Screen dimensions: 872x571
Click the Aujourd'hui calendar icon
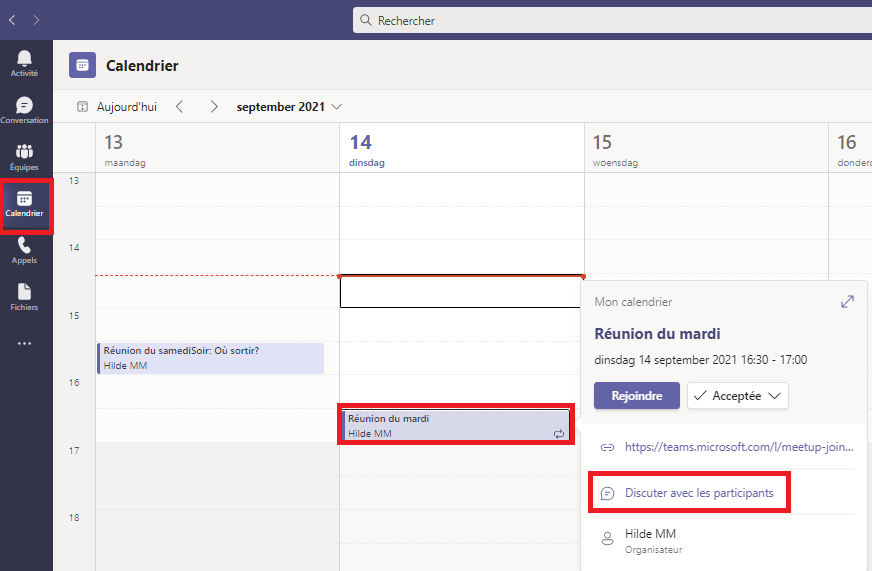point(82,107)
